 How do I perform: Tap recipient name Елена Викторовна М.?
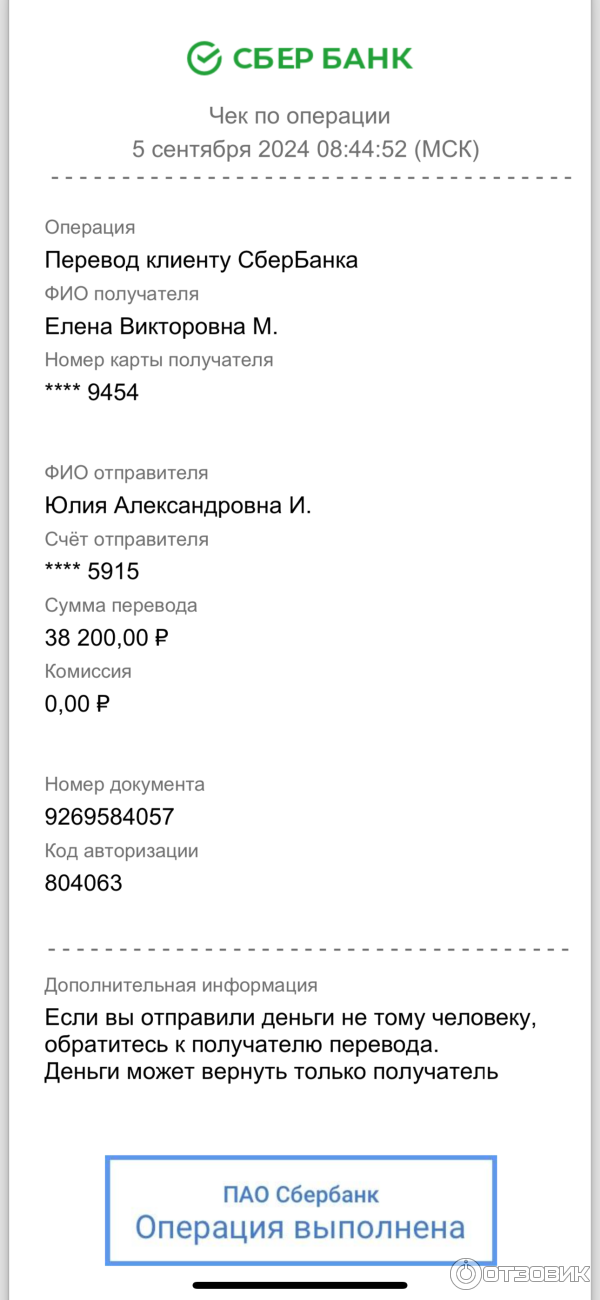click(x=161, y=326)
